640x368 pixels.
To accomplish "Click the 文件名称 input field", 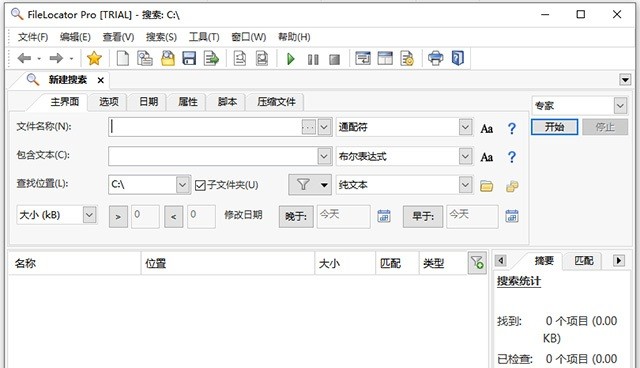I will pyautogui.click(x=205, y=127).
